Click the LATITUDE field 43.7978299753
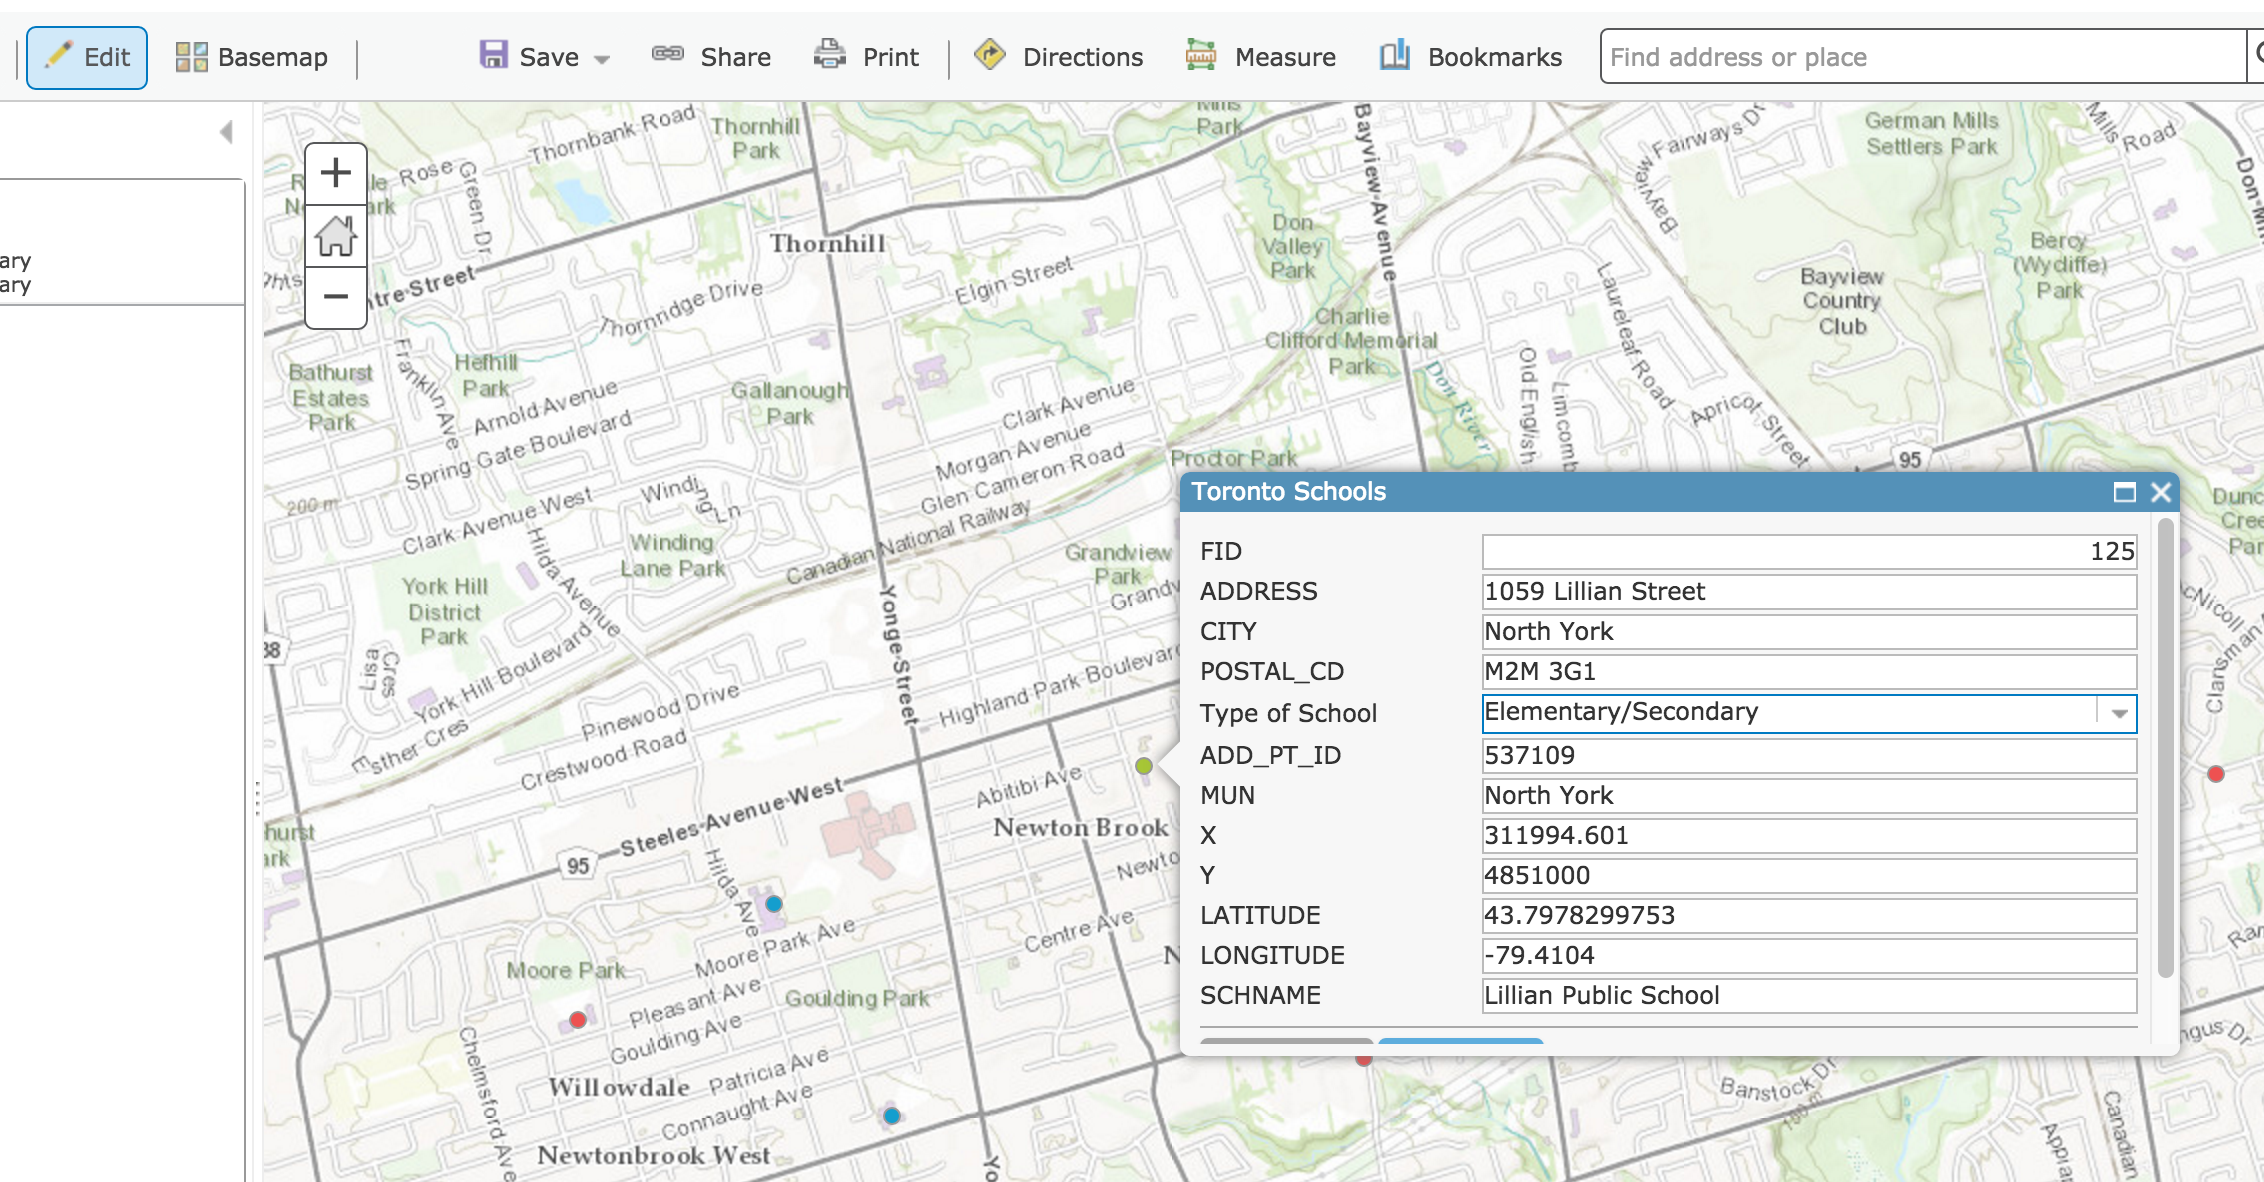 [1809, 915]
